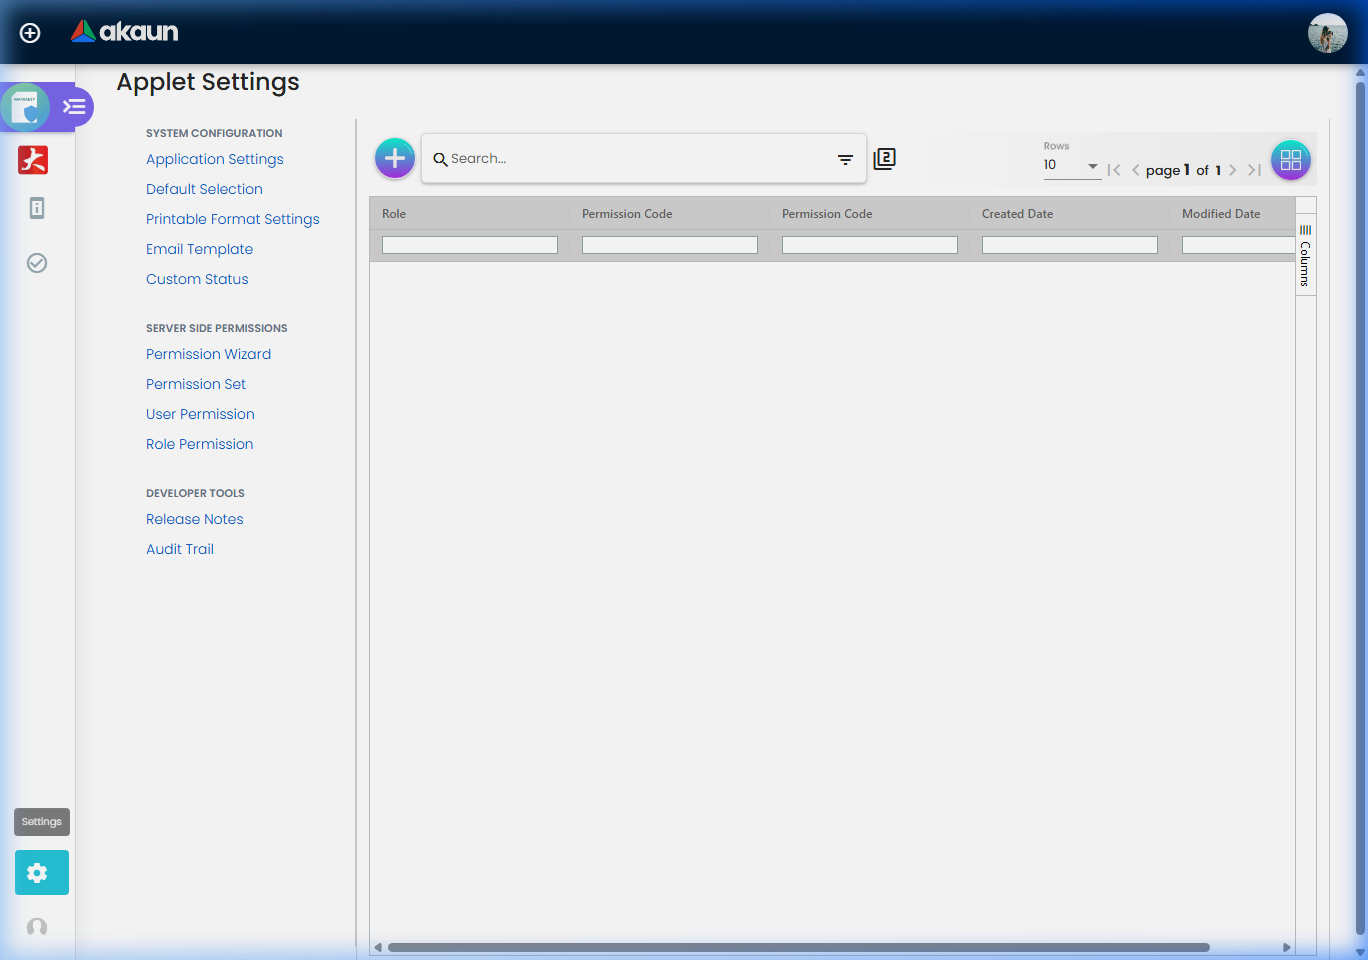Image resolution: width=1368 pixels, height=960 pixels.
Task: Click the info applet icon in sidebar
Action: (x=37, y=208)
